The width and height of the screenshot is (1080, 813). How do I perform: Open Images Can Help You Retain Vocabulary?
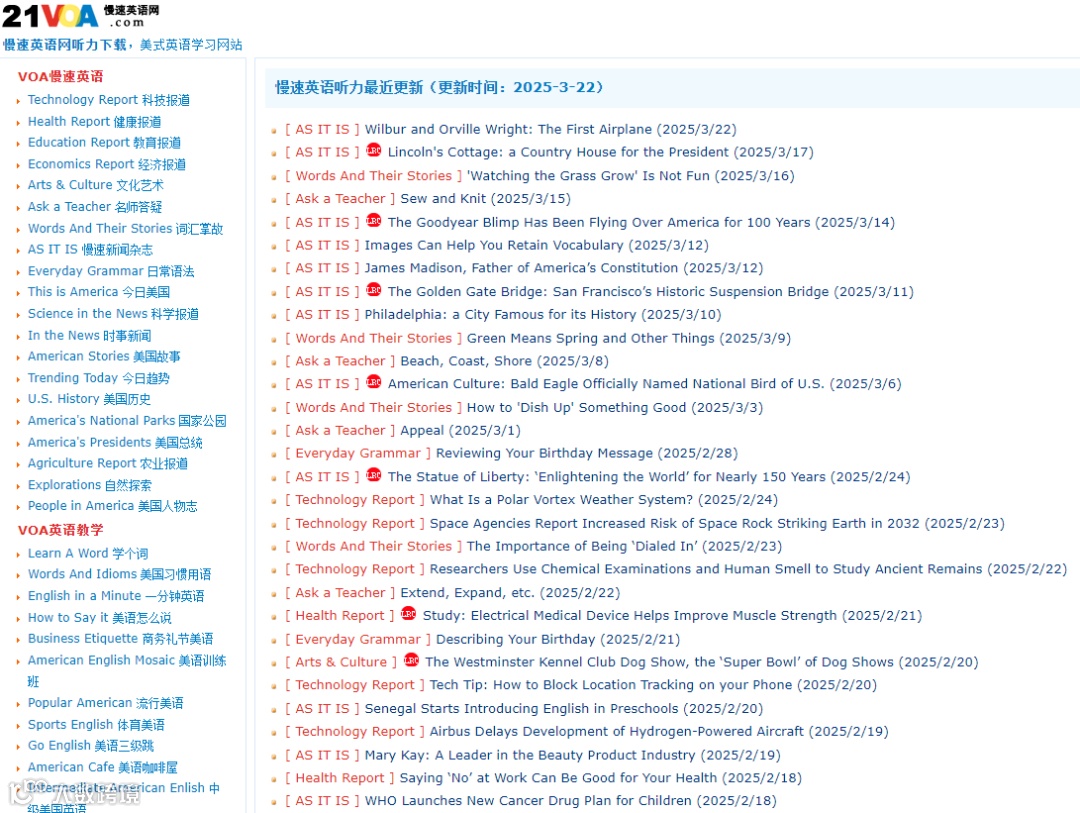coord(537,245)
